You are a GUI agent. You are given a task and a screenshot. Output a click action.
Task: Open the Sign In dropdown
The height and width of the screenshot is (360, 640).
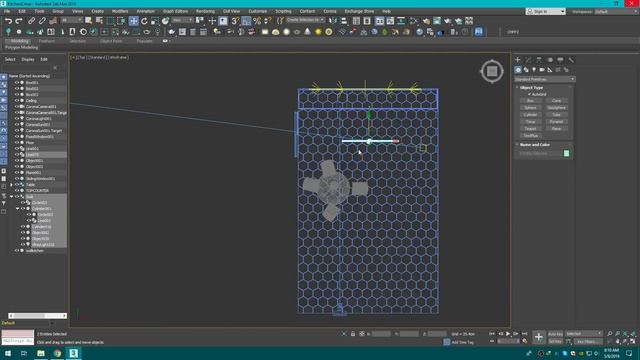[546, 11]
